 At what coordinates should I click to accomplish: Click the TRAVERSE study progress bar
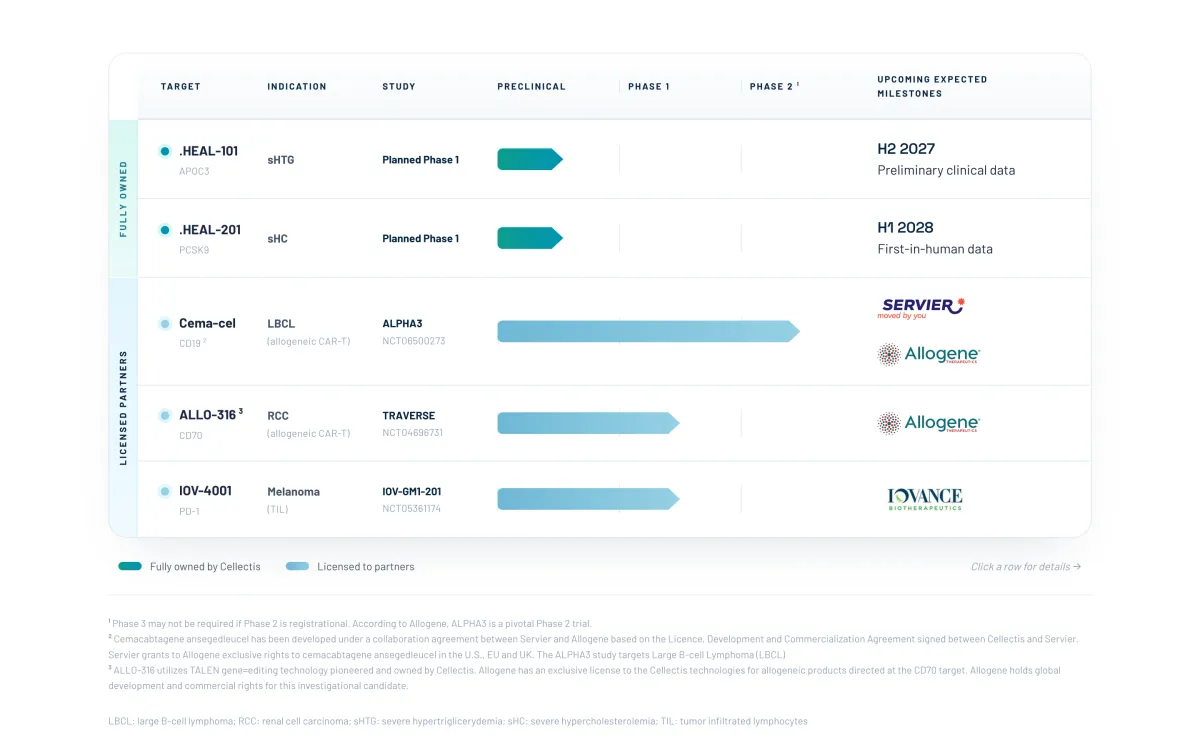click(x=588, y=423)
